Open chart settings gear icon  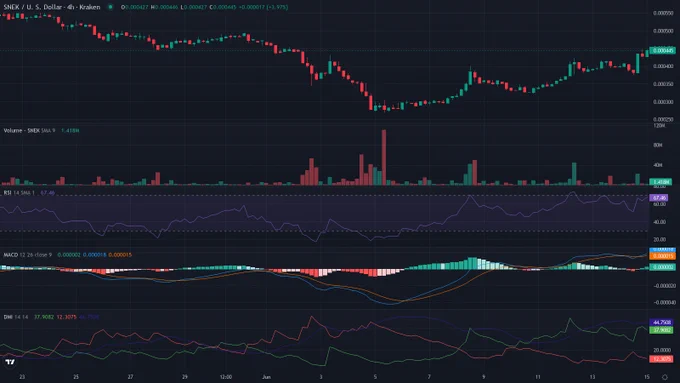665,377
